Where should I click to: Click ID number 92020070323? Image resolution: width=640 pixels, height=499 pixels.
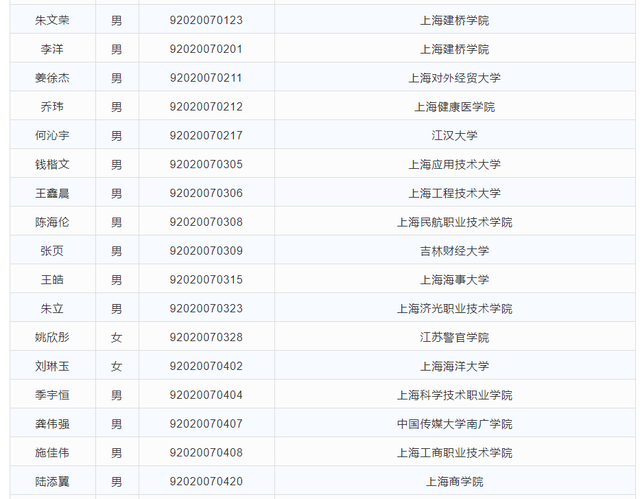click(206, 308)
